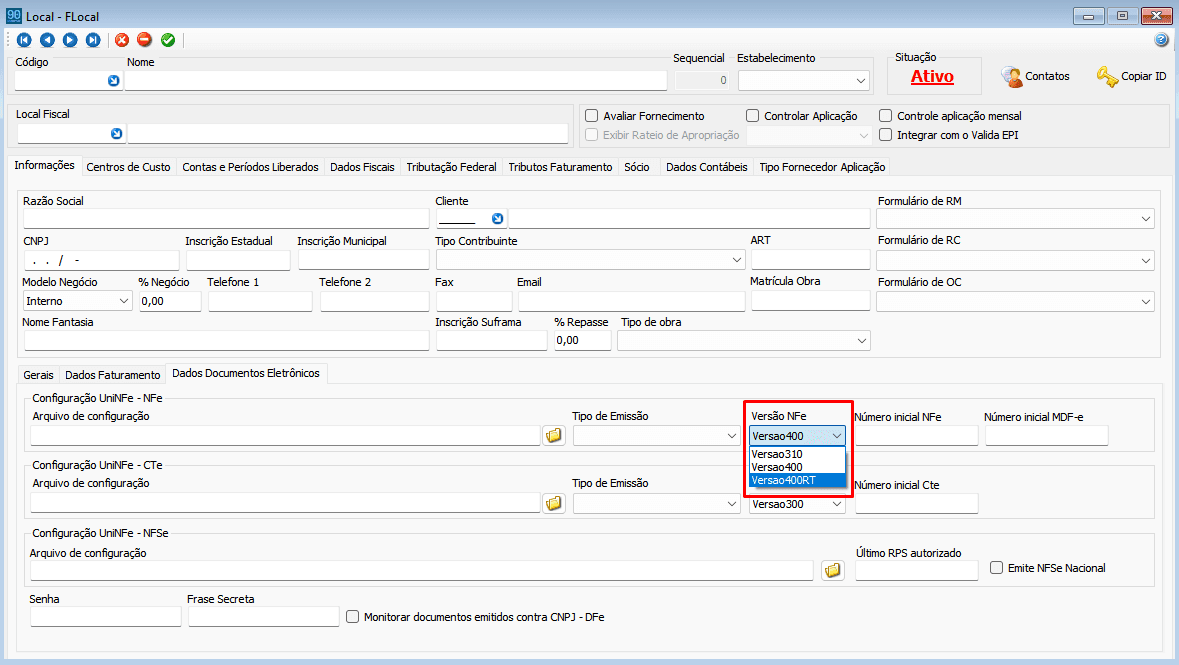
Task: Click the Último RPS autorizado field
Action: (917, 570)
